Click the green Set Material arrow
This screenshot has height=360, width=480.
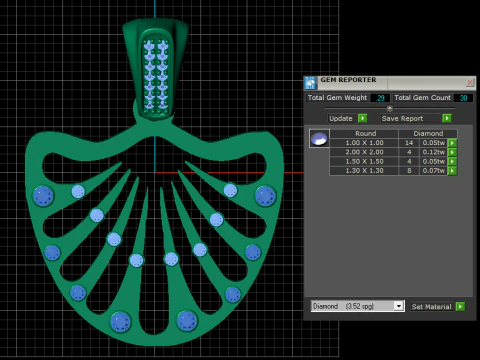pyautogui.click(x=460, y=306)
